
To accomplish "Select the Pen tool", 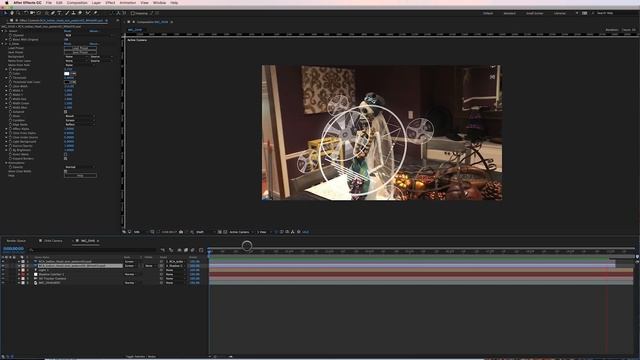I will pos(53,13).
